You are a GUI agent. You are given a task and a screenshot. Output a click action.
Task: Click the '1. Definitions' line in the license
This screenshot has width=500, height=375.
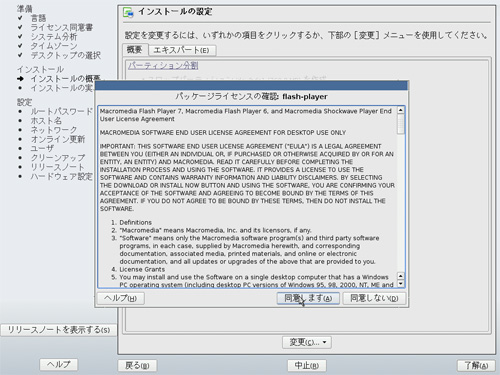click(x=132, y=222)
